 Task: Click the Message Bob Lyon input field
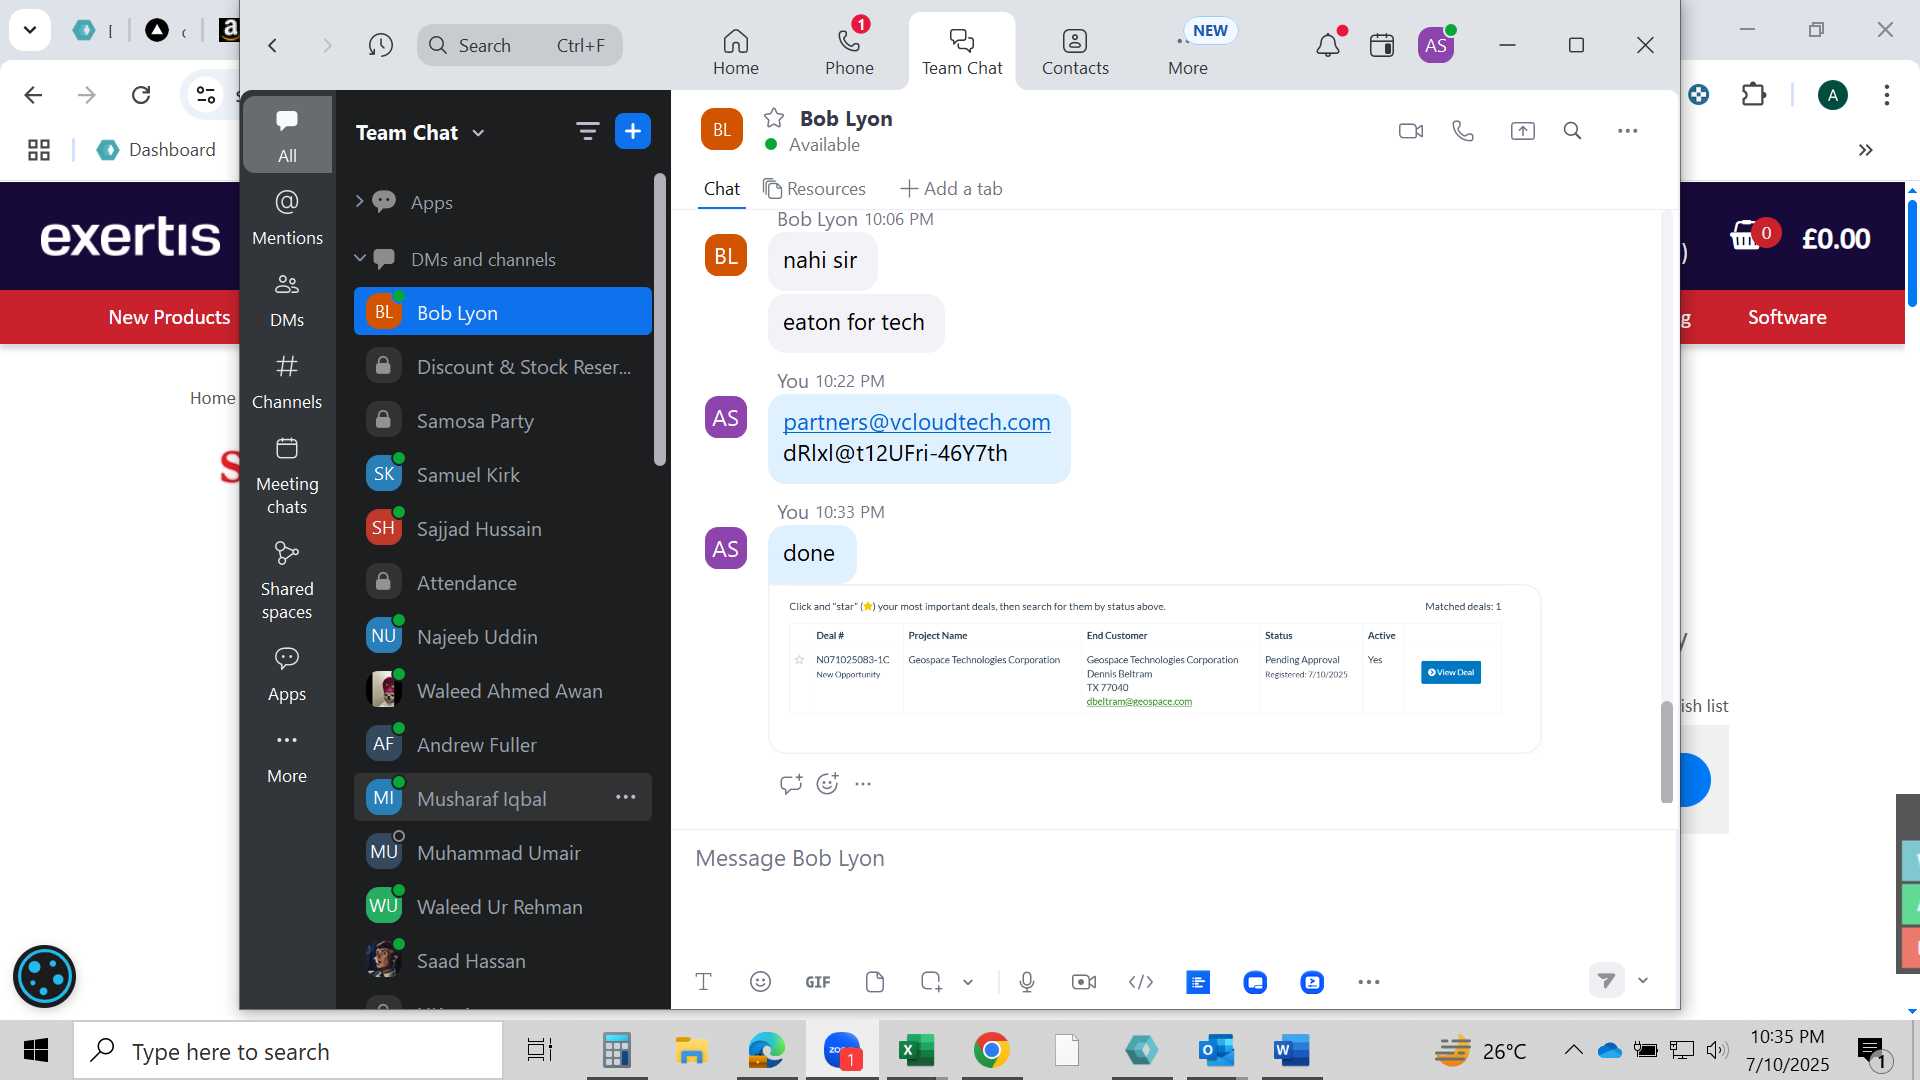click(x=1172, y=858)
